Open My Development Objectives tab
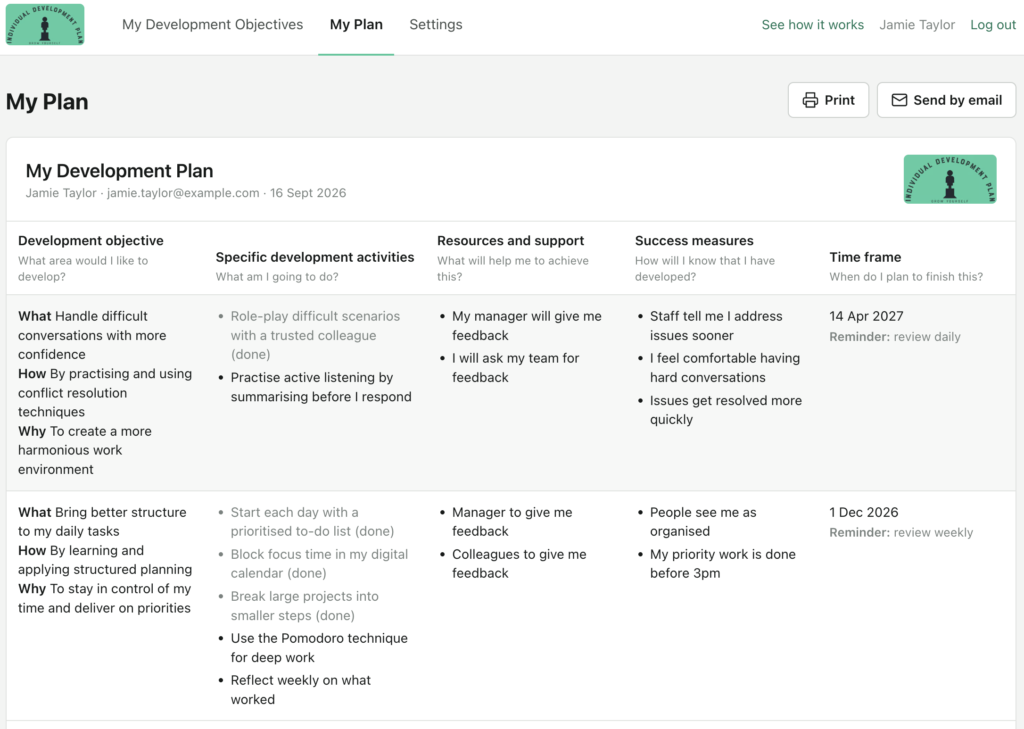Screen dimensions: 1024x729 (x=212, y=25)
